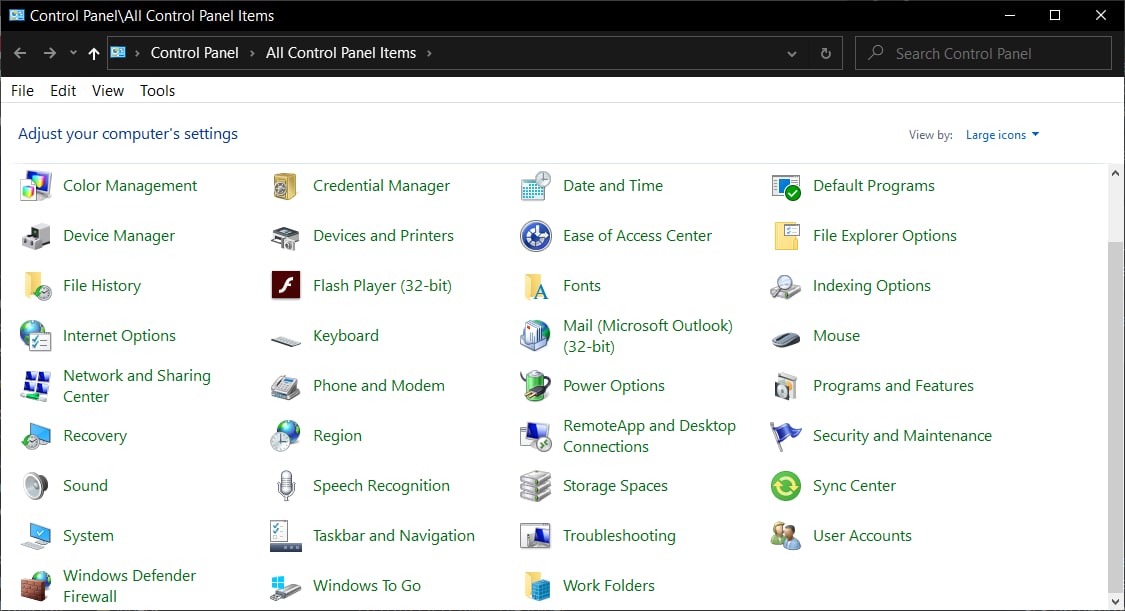Screen dimensions: 1125x611
Task: Open the Security and Maintenance flag icon
Action: 786,436
